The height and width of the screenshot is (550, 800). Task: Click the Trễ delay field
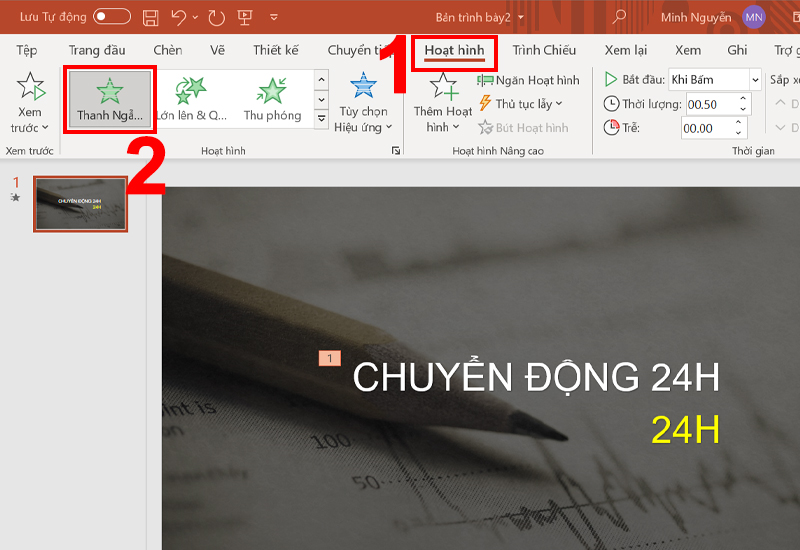[x=706, y=128]
